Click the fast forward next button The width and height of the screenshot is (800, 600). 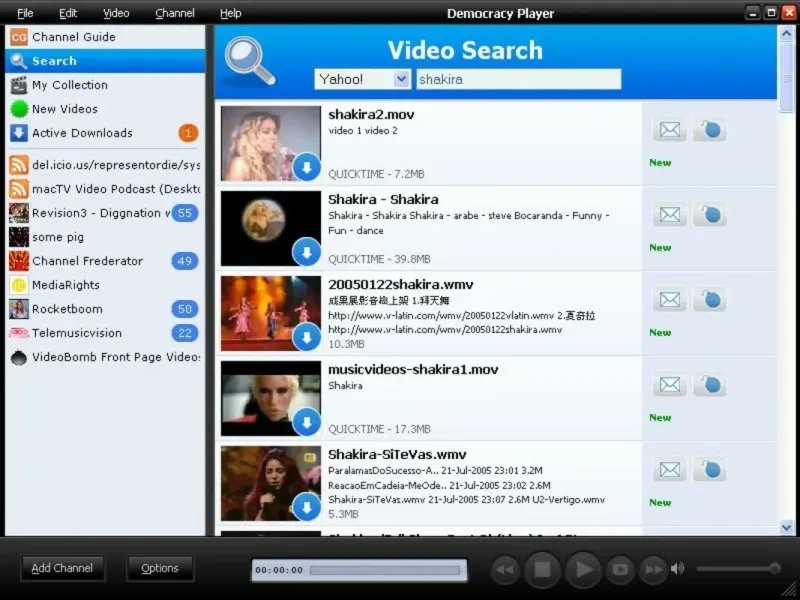[654, 569]
